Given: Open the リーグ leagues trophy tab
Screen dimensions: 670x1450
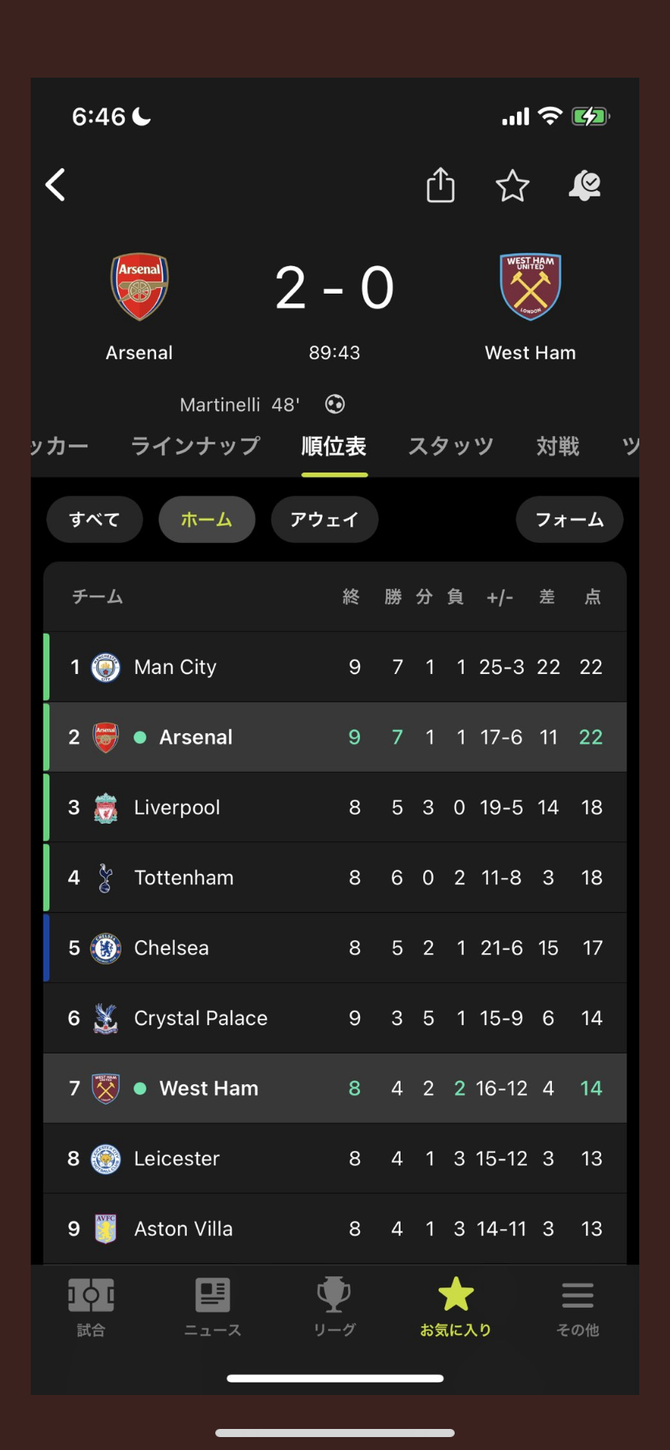Looking at the screenshot, I should (334, 1306).
